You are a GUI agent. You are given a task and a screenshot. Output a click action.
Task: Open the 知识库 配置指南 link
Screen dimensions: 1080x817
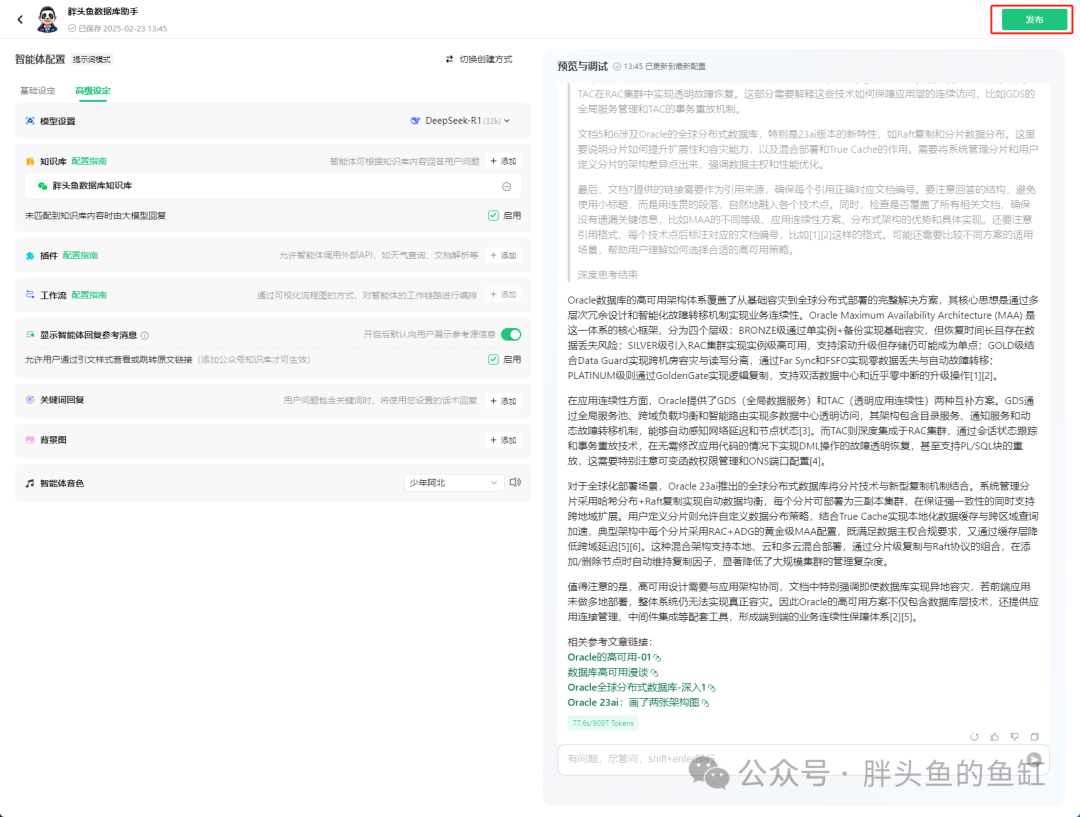(x=90, y=161)
